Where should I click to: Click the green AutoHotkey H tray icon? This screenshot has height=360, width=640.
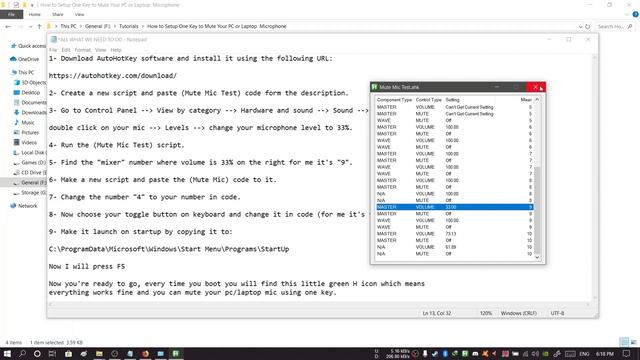(465, 354)
